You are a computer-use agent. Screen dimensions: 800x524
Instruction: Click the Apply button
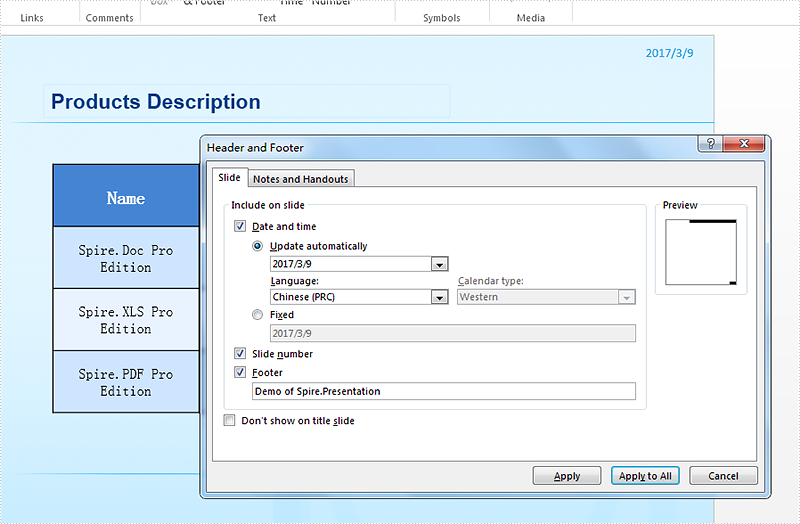point(567,476)
